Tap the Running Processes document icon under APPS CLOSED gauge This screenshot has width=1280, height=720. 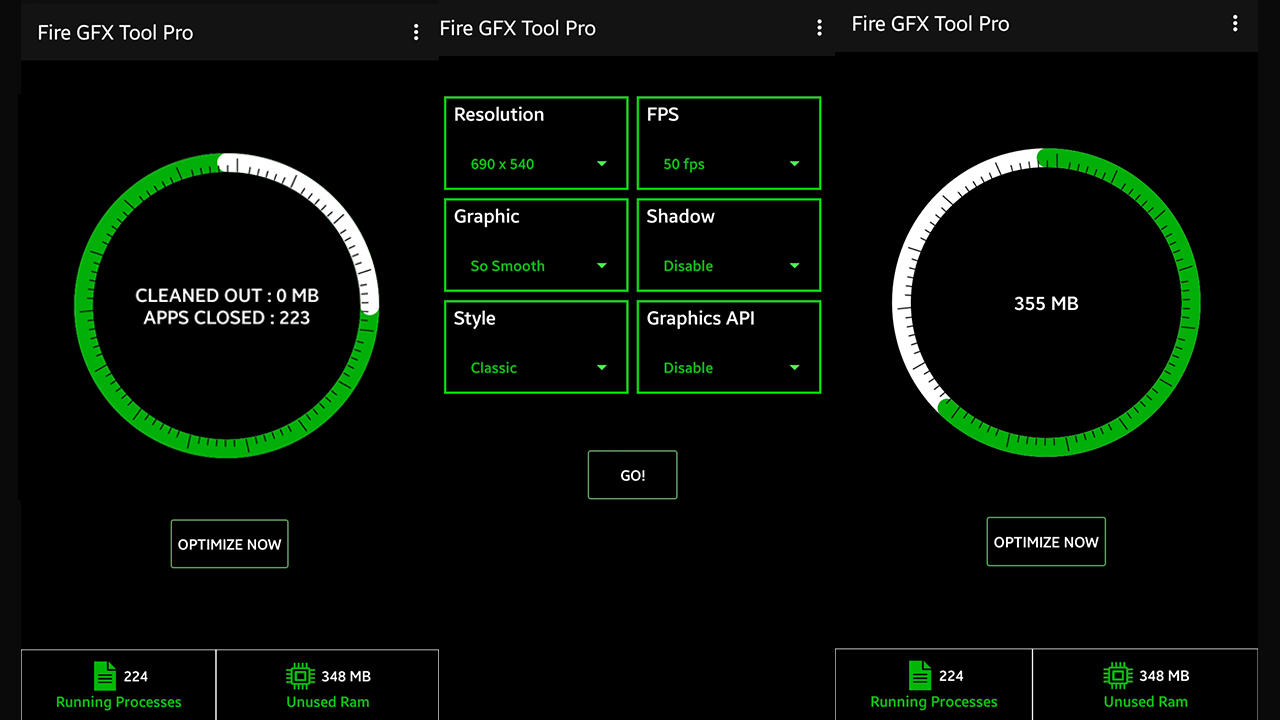click(105, 677)
